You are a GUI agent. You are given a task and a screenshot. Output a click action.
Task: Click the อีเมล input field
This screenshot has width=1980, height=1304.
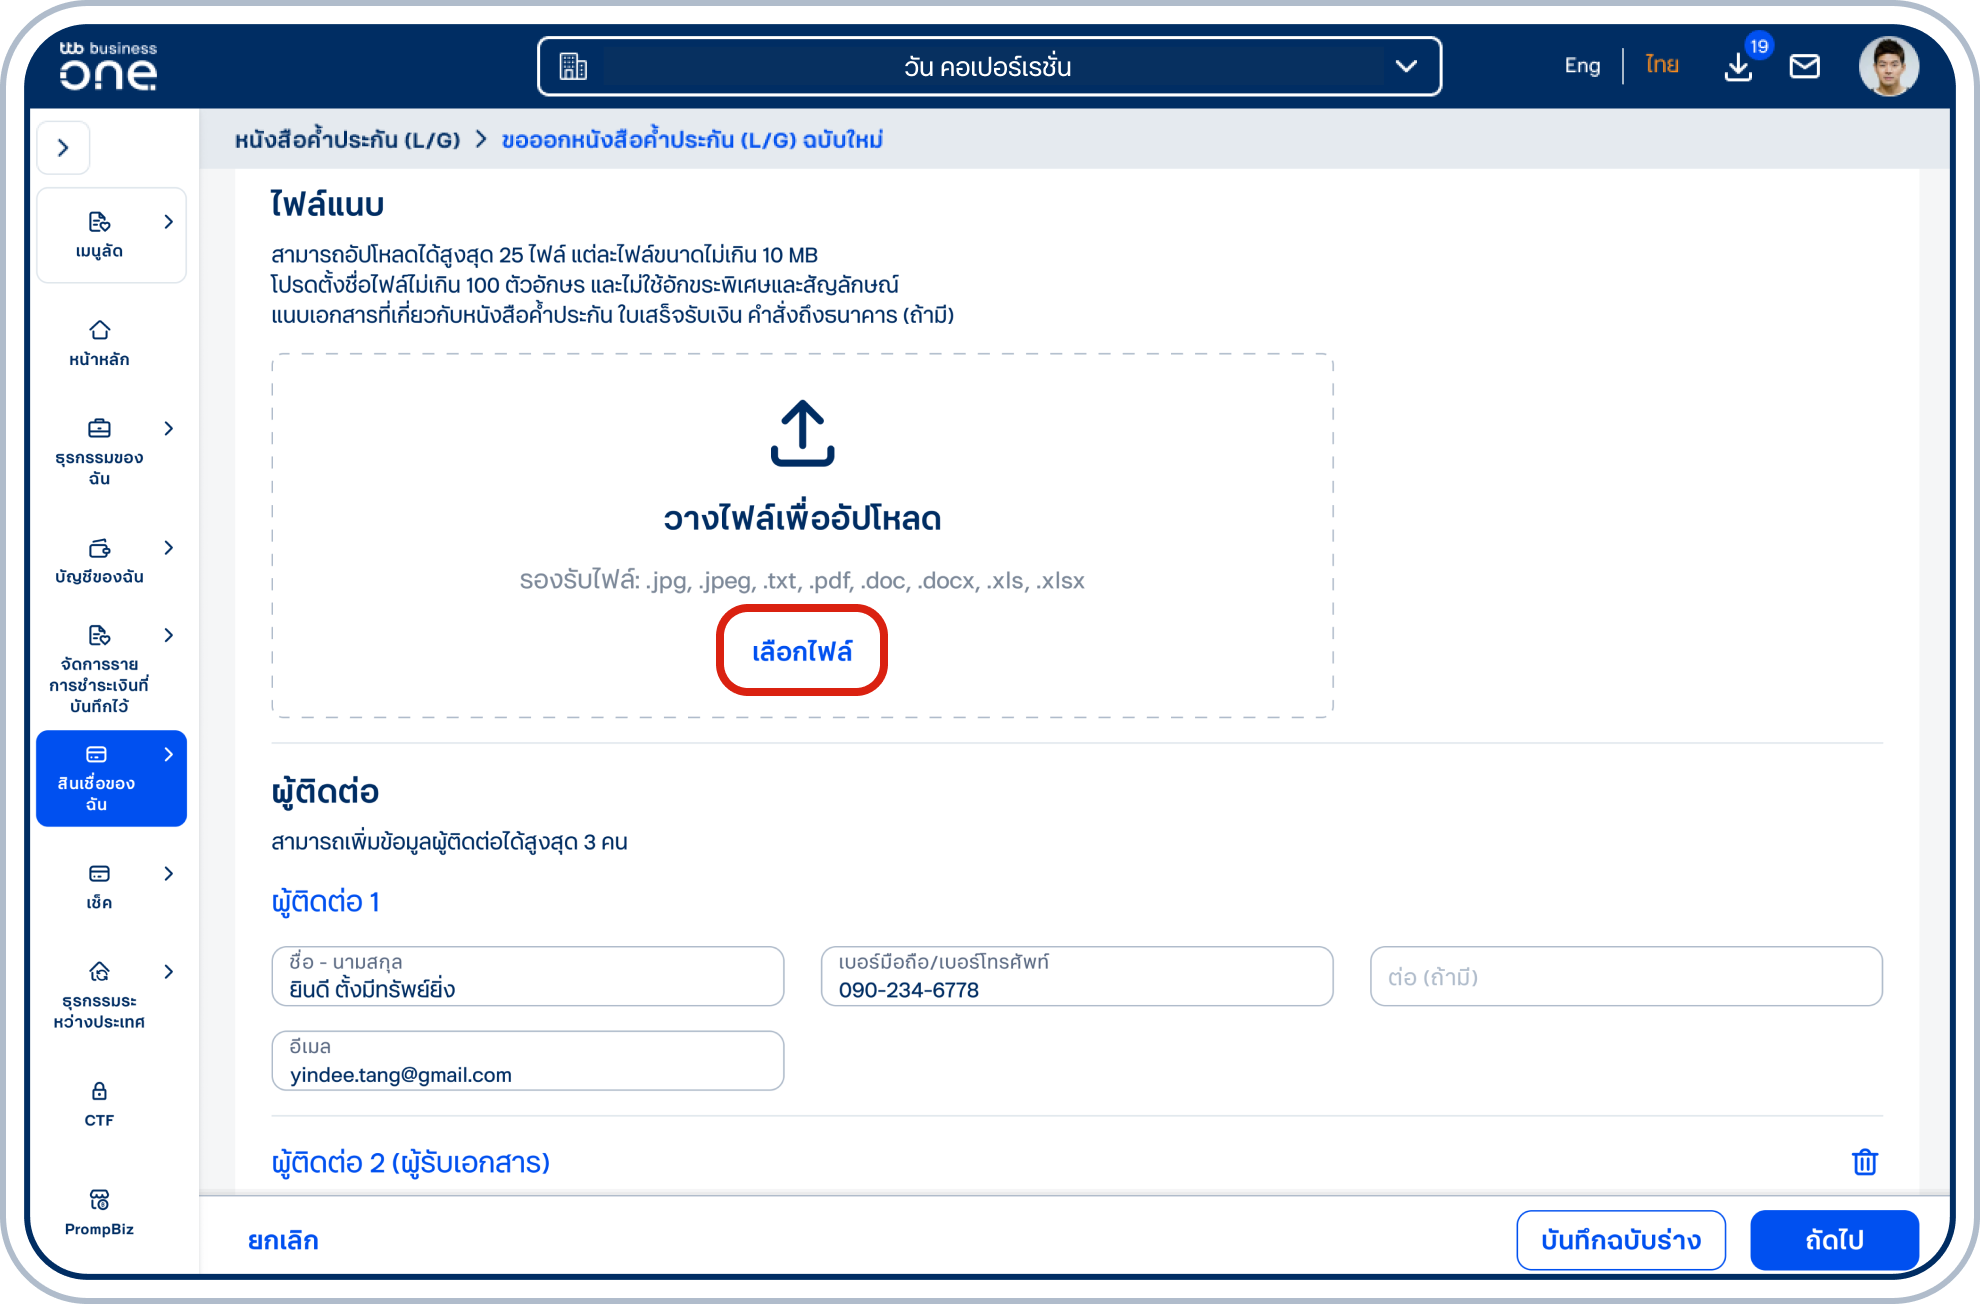[527, 1062]
